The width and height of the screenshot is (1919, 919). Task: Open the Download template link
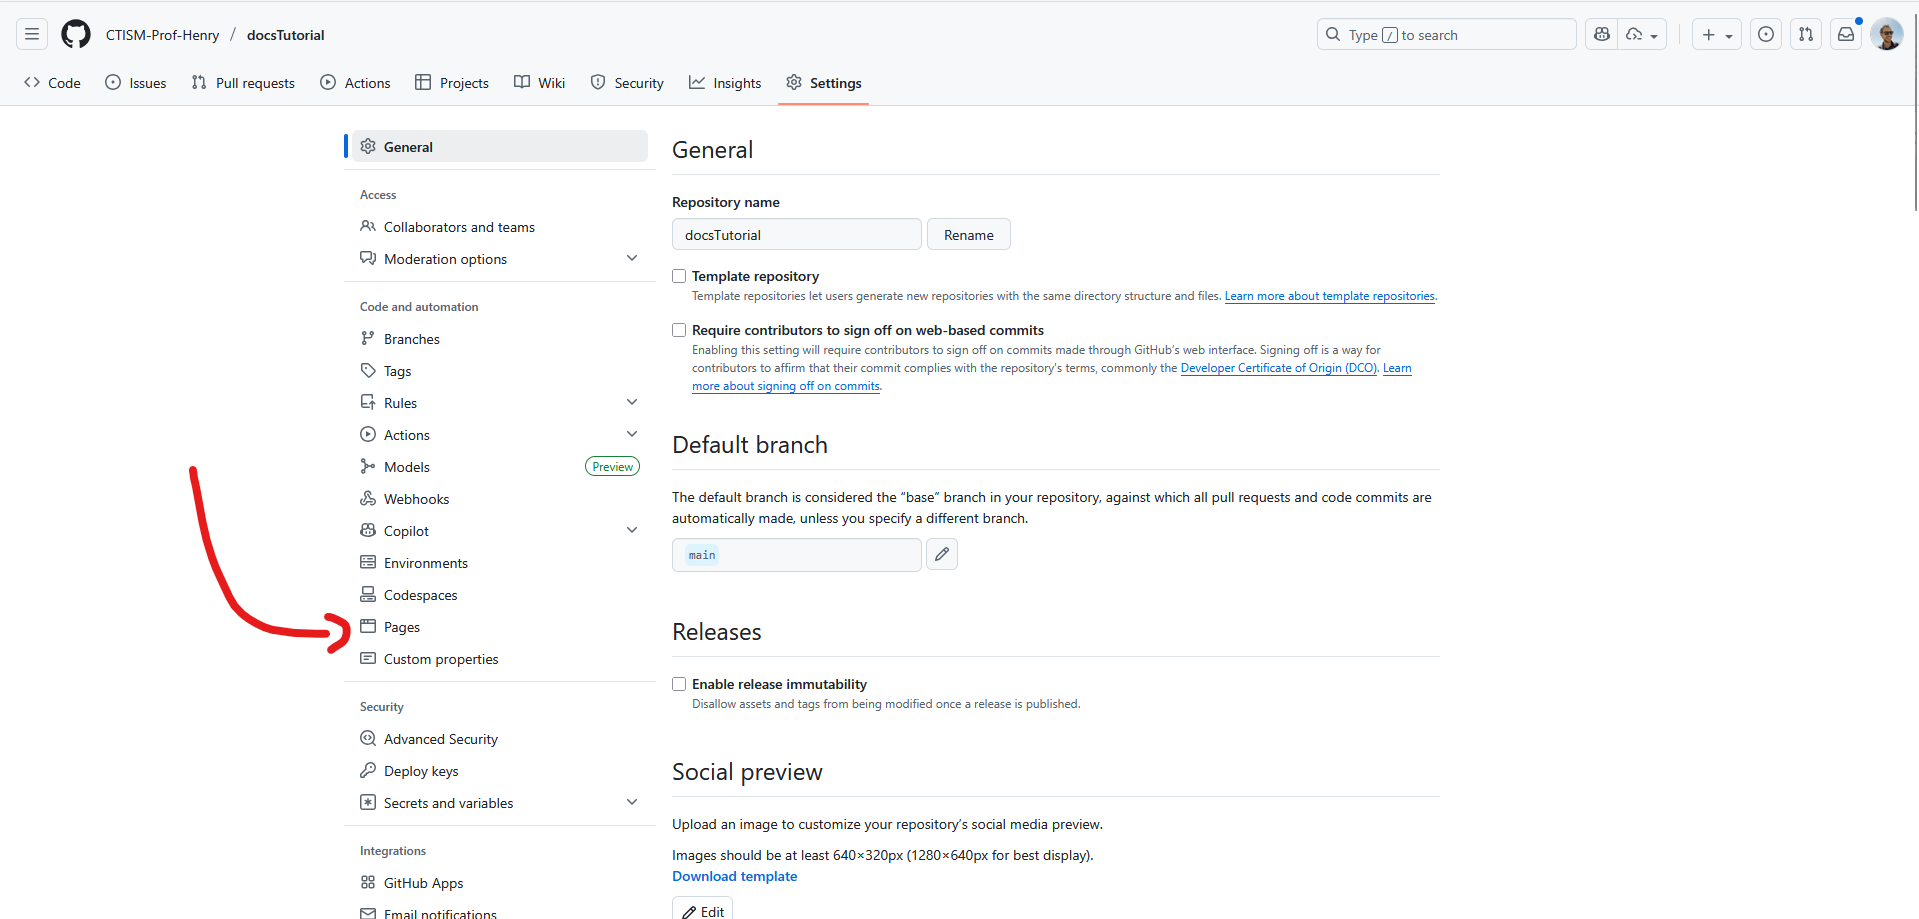click(x=734, y=876)
